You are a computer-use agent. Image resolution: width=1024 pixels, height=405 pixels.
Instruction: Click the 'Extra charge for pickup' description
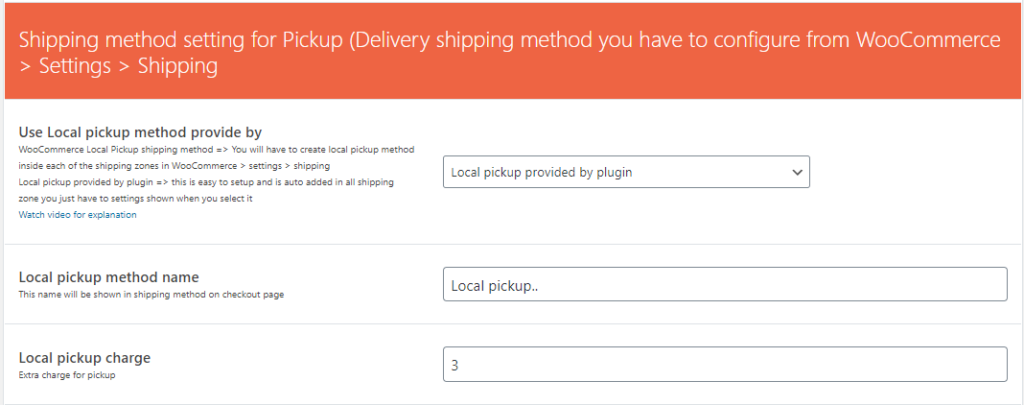(67, 375)
